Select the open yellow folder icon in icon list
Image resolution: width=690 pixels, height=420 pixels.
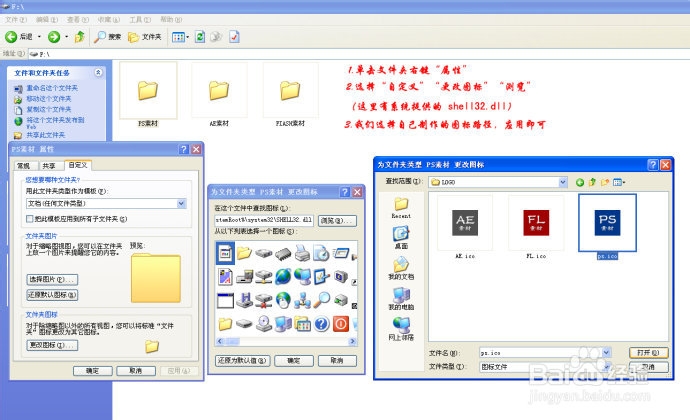coord(244,253)
